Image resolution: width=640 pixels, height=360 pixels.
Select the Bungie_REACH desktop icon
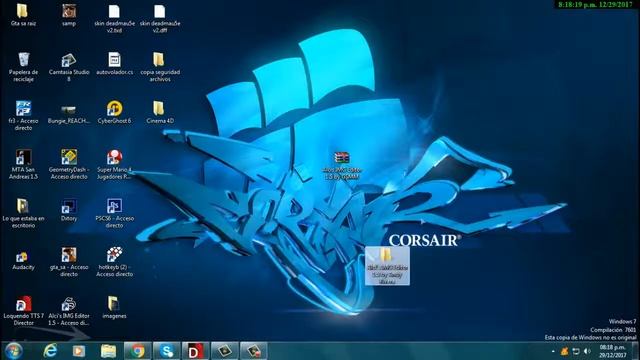tap(69, 114)
